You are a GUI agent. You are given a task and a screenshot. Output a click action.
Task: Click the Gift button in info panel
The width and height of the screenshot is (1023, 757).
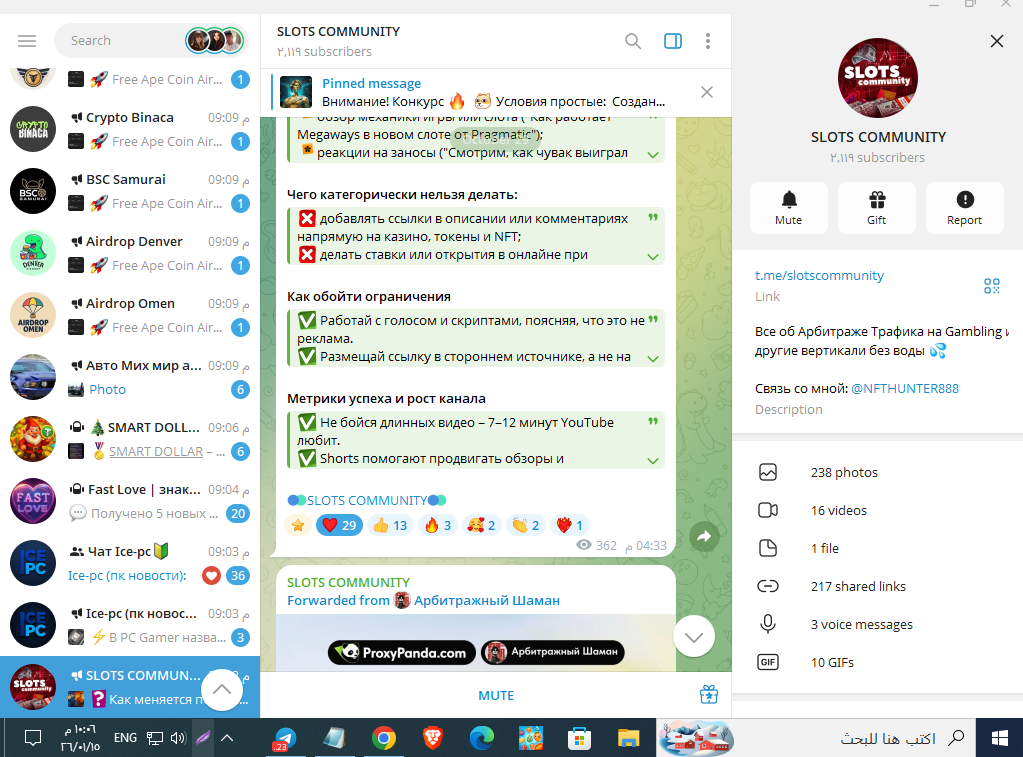tap(877, 208)
